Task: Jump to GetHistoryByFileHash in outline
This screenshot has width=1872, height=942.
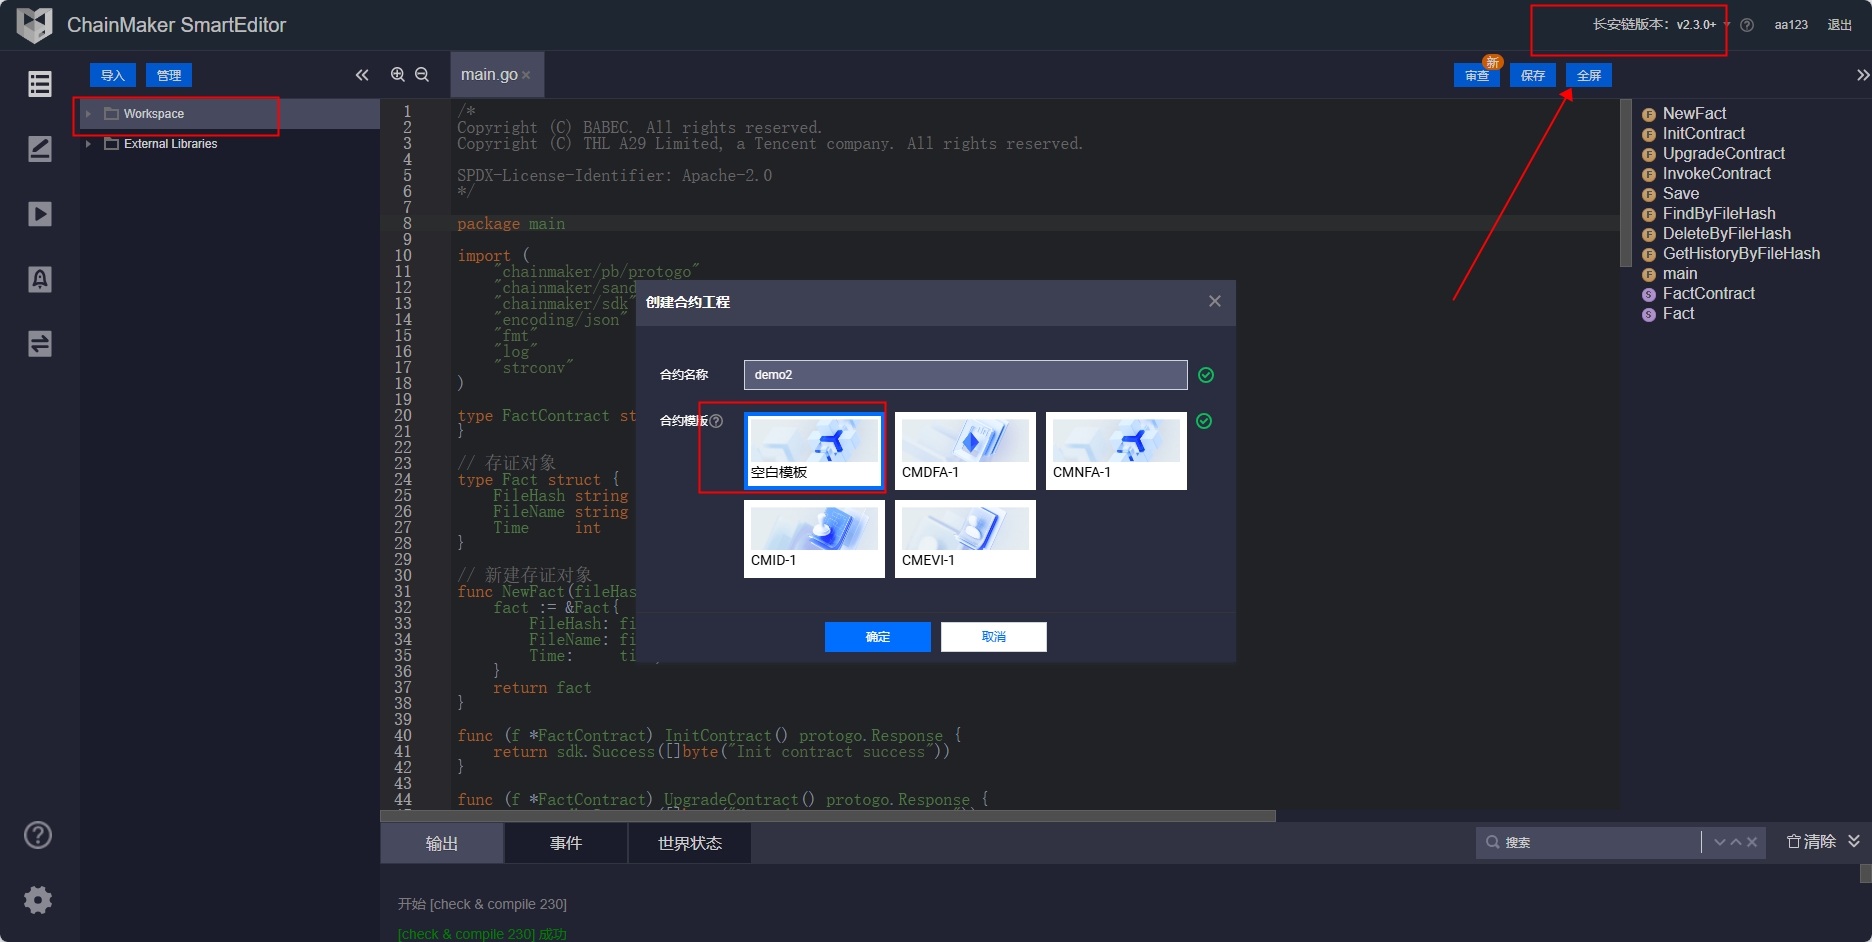Action: coord(1741,254)
